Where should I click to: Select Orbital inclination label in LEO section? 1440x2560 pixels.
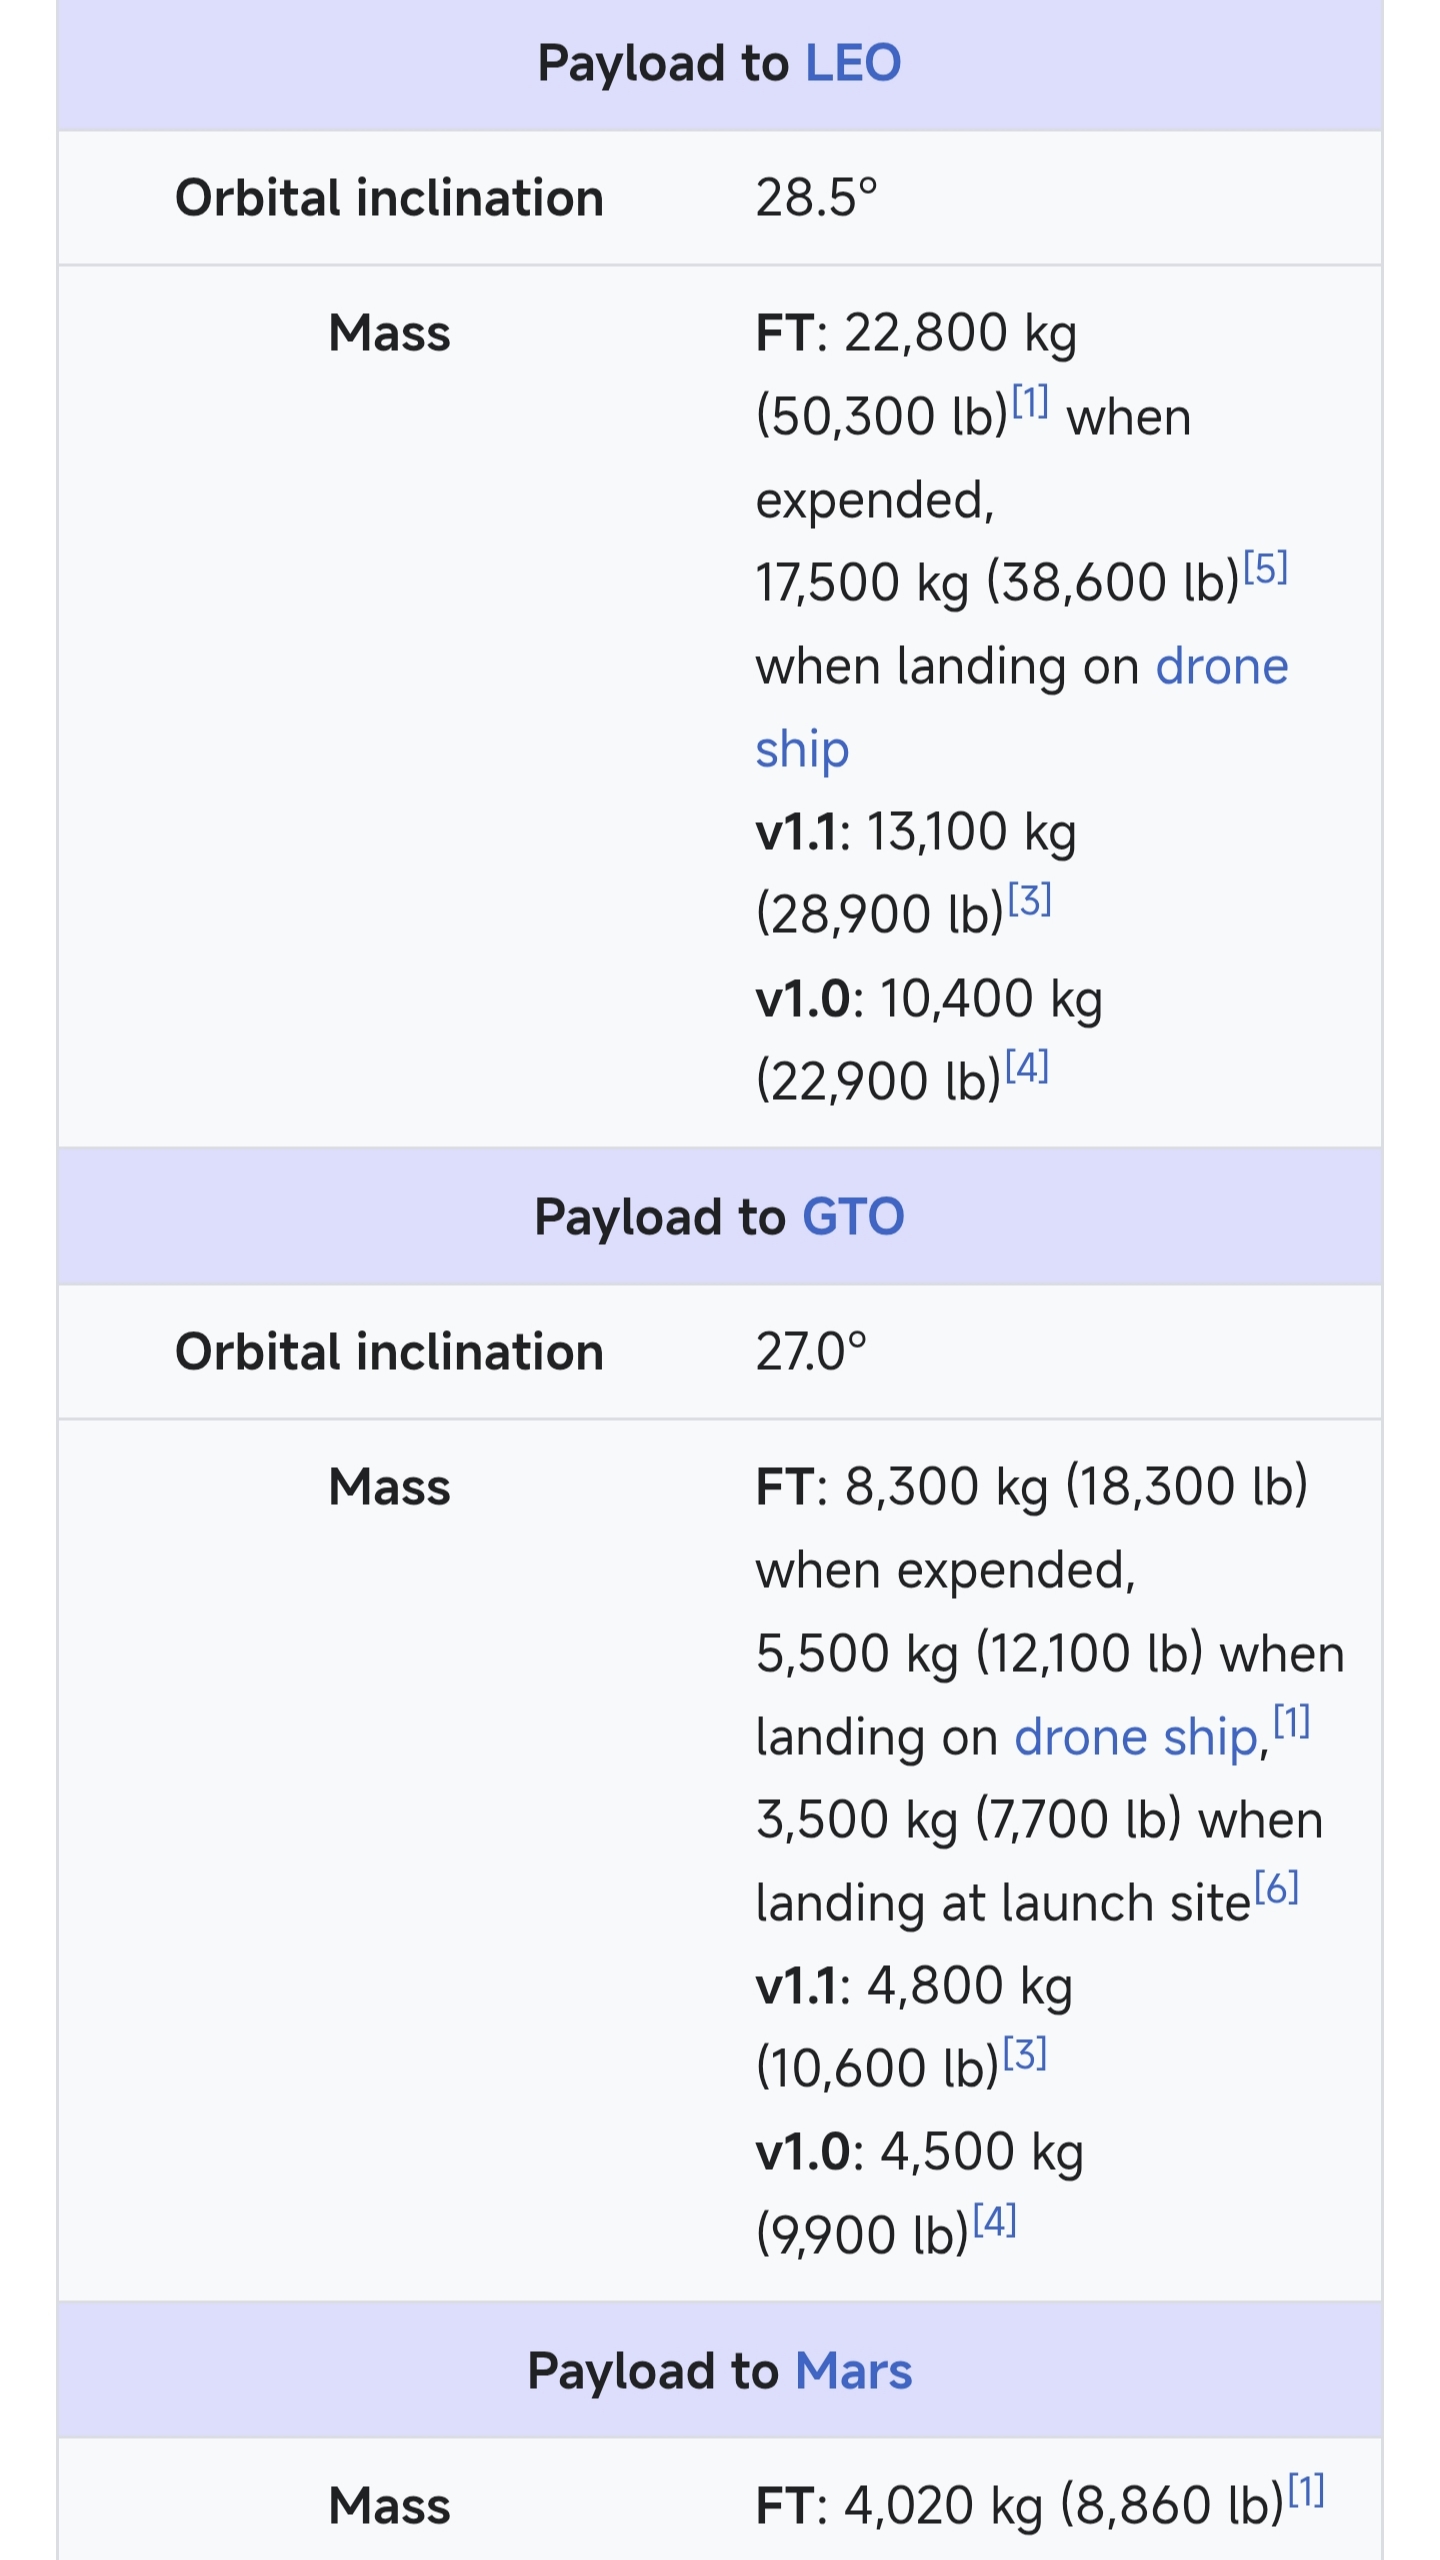click(x=389, y=198)
